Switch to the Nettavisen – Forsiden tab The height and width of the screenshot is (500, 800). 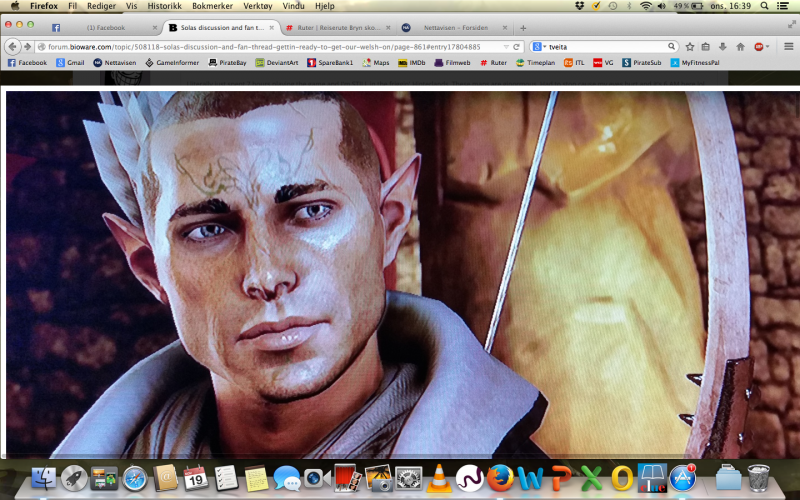tap(450, 27)
